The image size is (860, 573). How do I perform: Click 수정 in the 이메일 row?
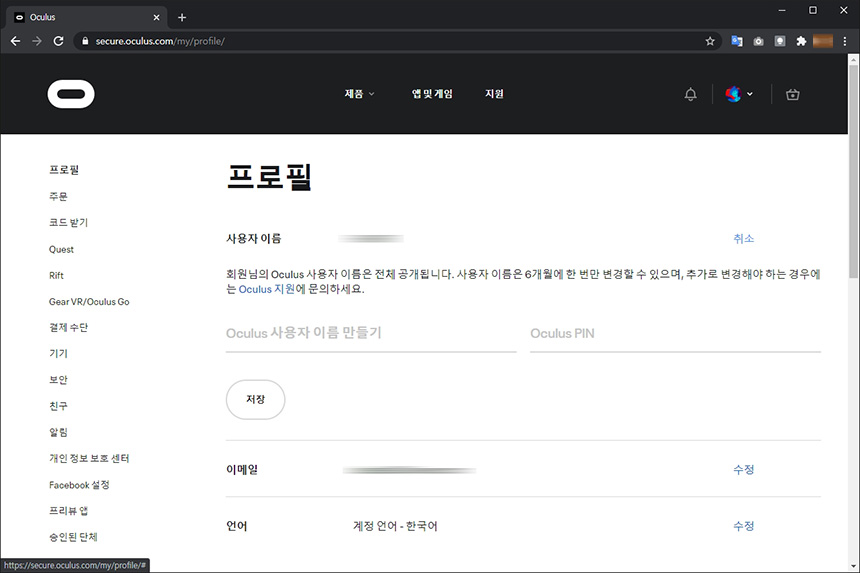click(744, 469)
